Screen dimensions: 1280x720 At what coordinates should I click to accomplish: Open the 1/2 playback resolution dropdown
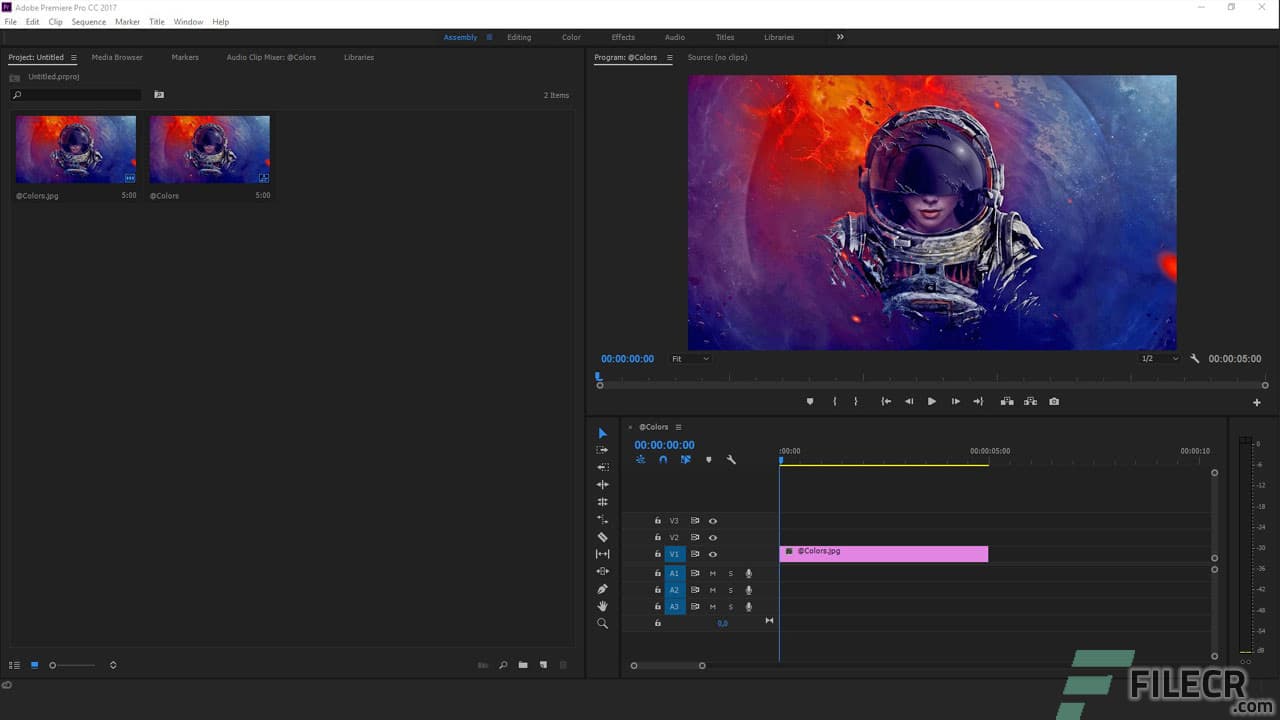pos(1157,358)
